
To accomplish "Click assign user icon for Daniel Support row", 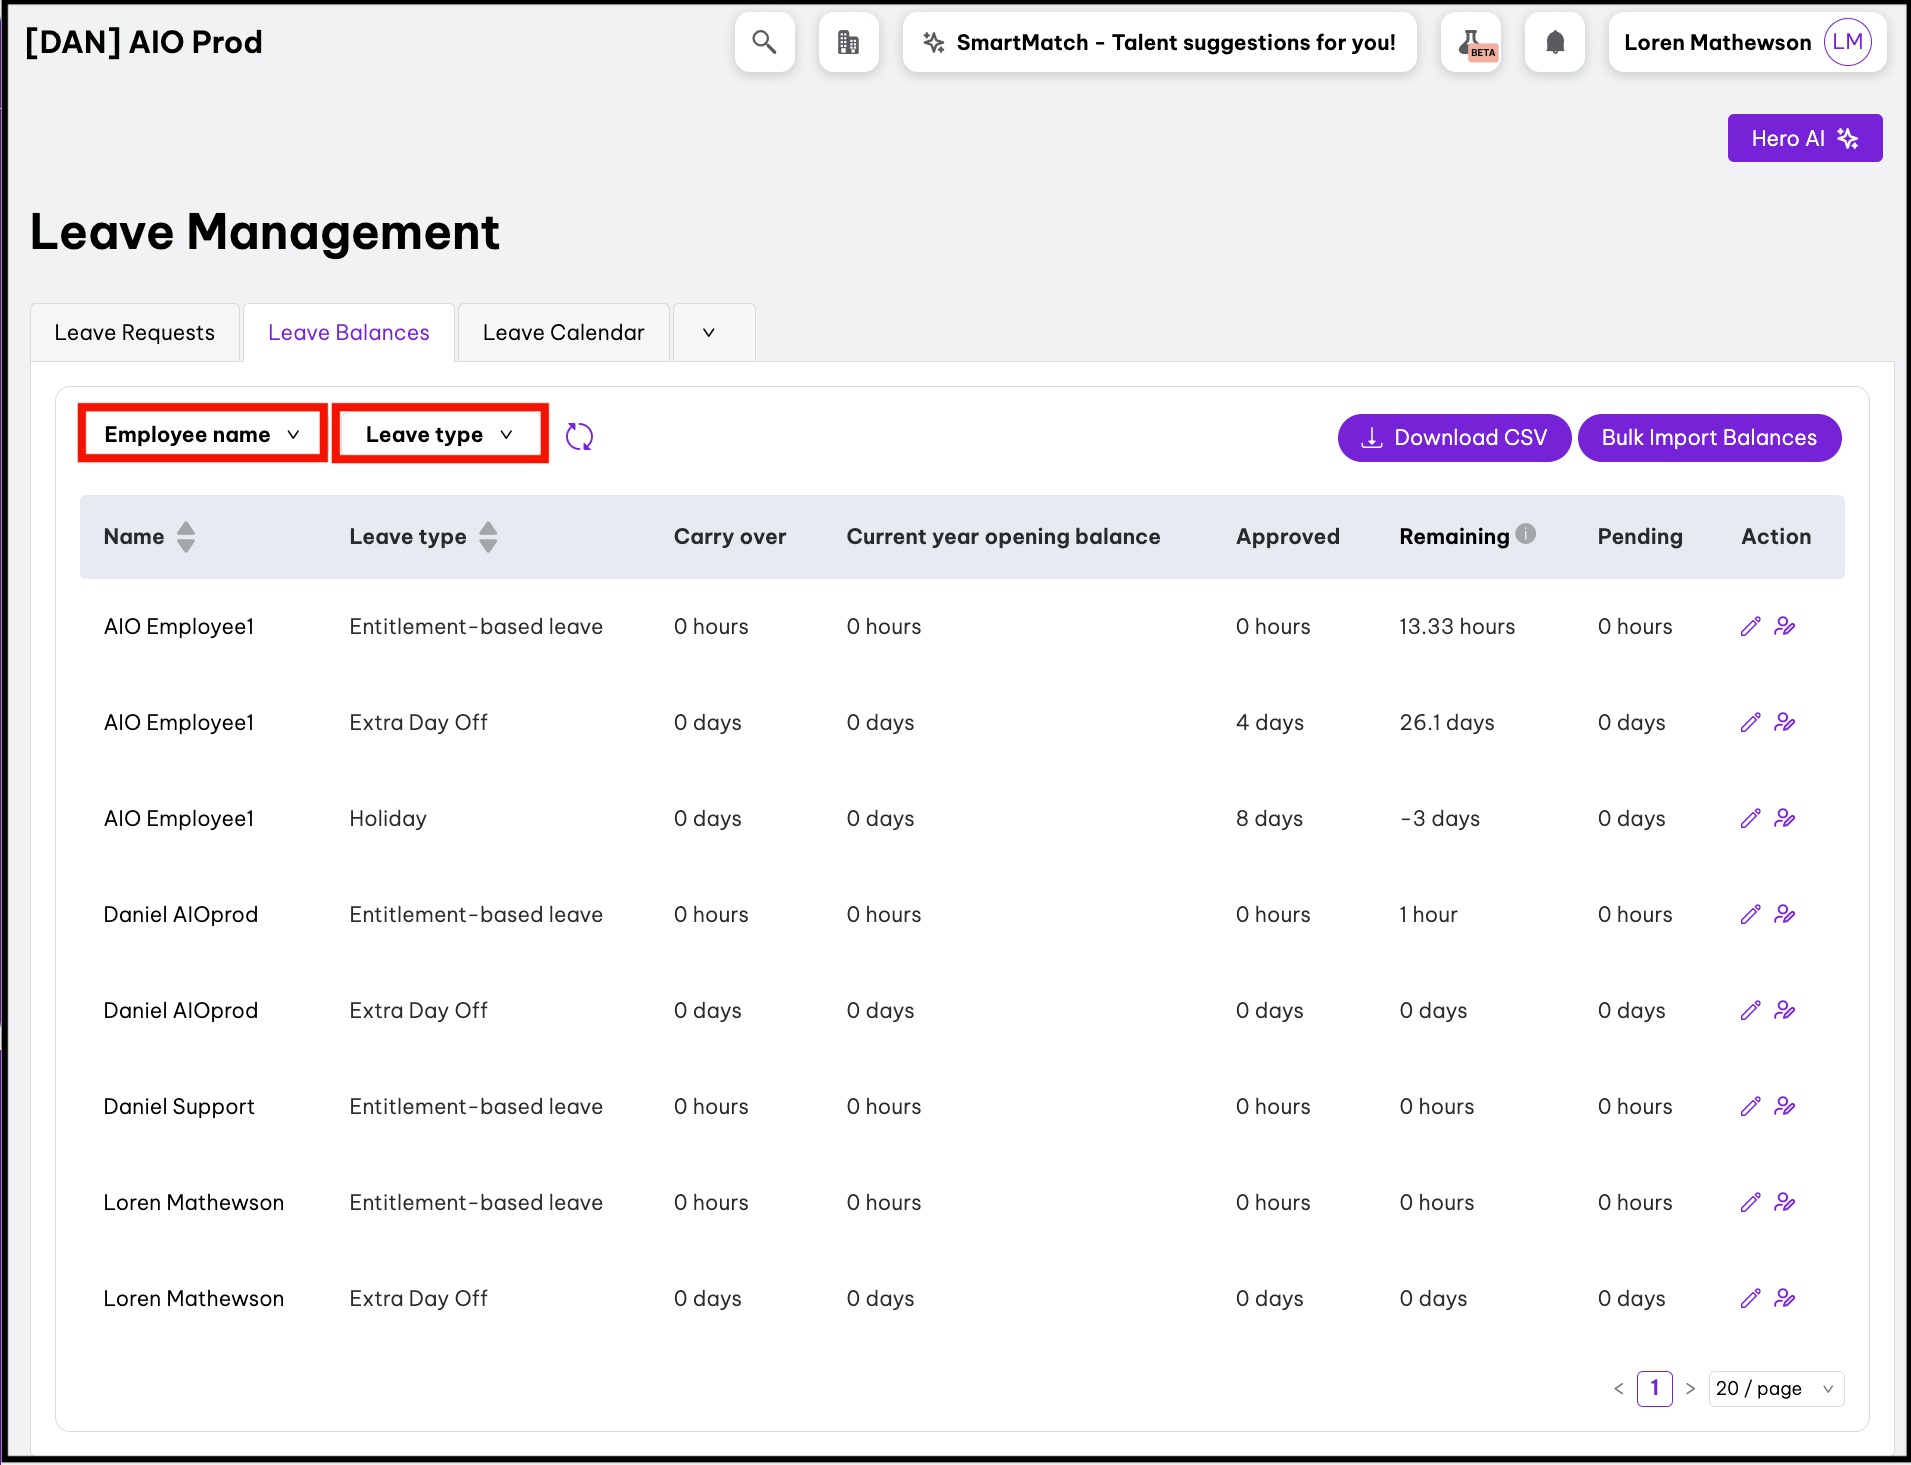I will 1785,1106.
